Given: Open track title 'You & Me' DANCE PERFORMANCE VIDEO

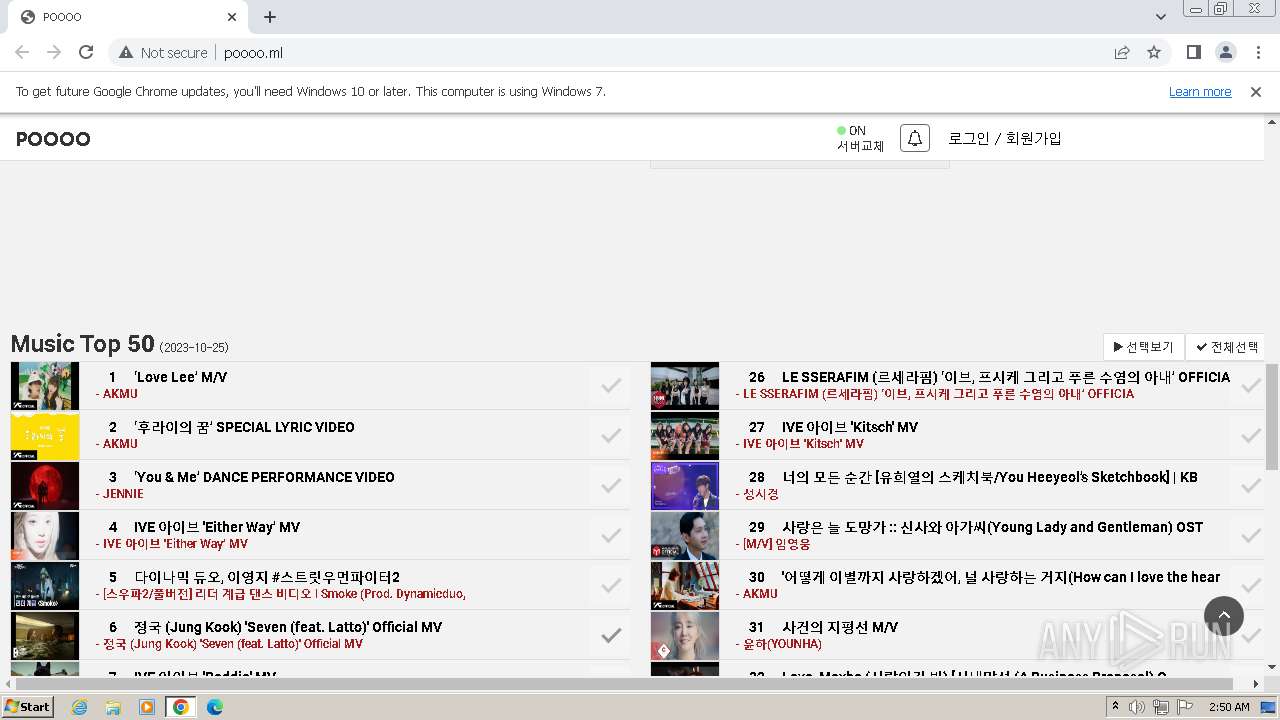Looking at the screenshot, I should tap(264, 477).
